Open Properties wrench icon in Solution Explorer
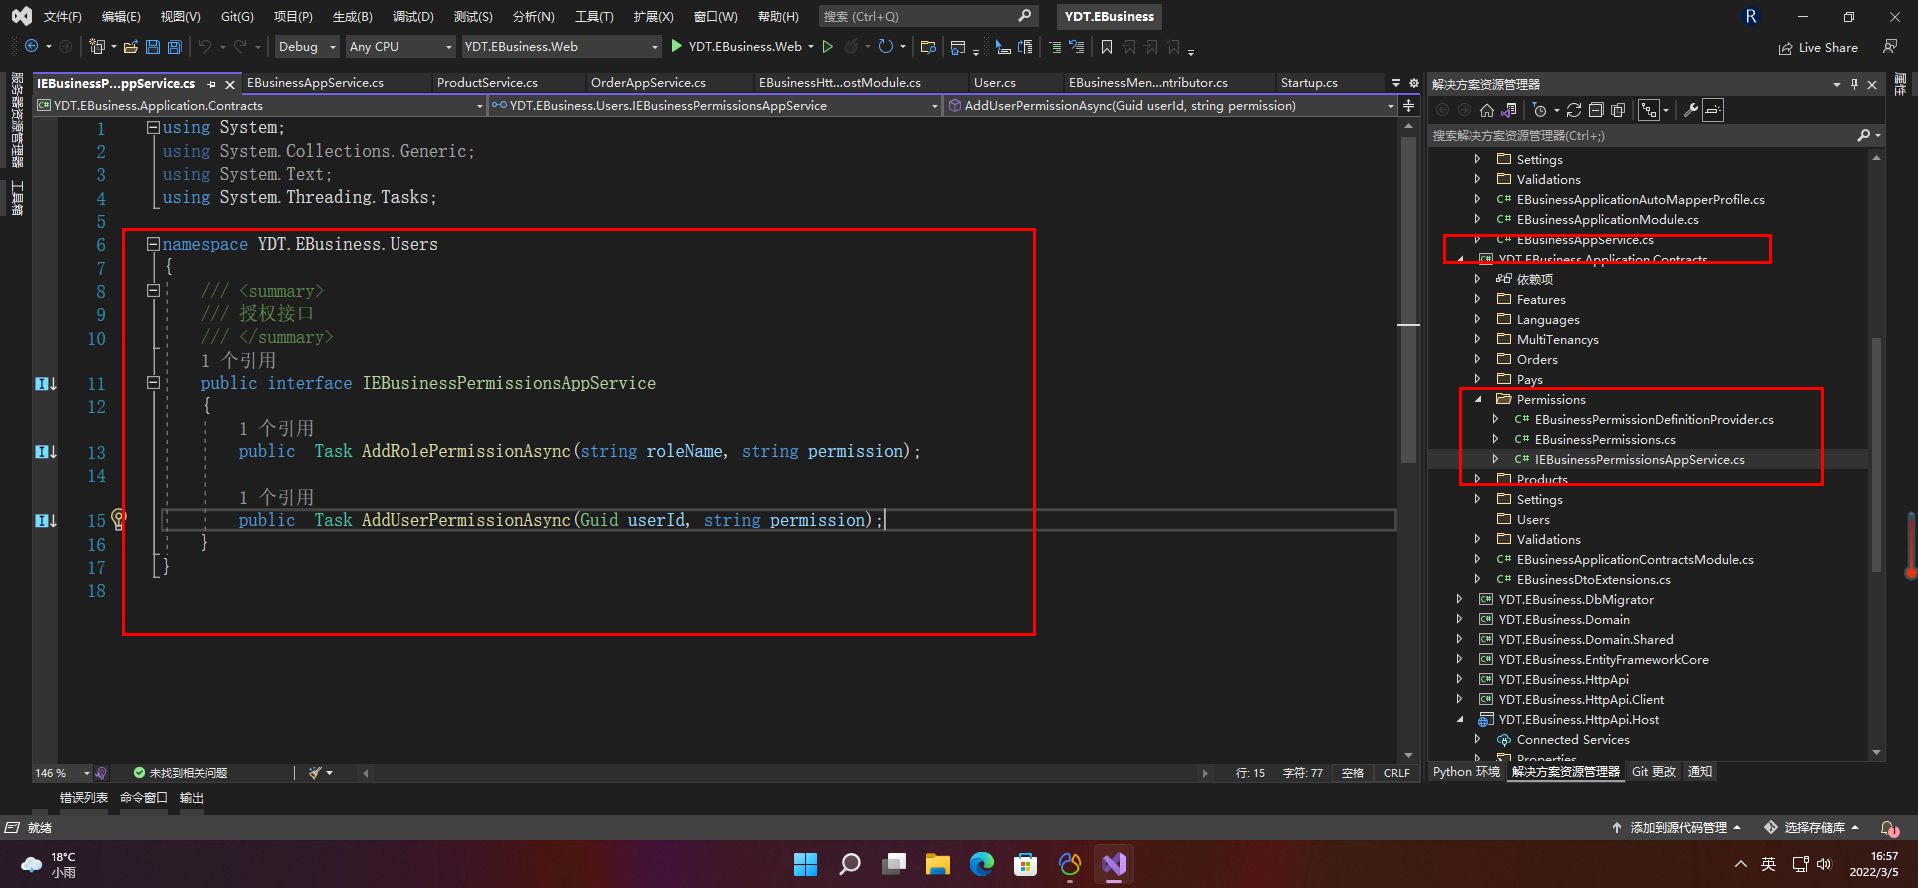The image size is (1918, 888). 1691,110
